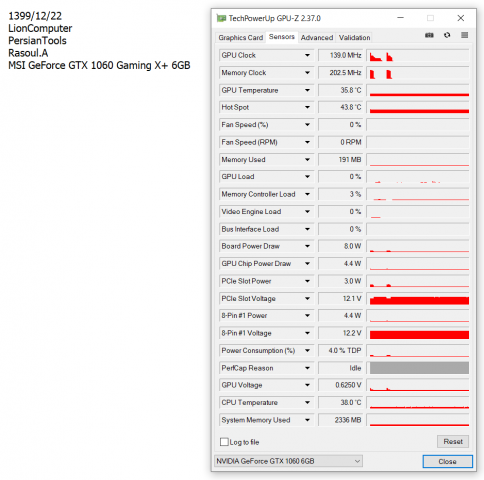Screen dimensions: 484x480
Task: Select the Sensors tab
Action: point(282,37)
